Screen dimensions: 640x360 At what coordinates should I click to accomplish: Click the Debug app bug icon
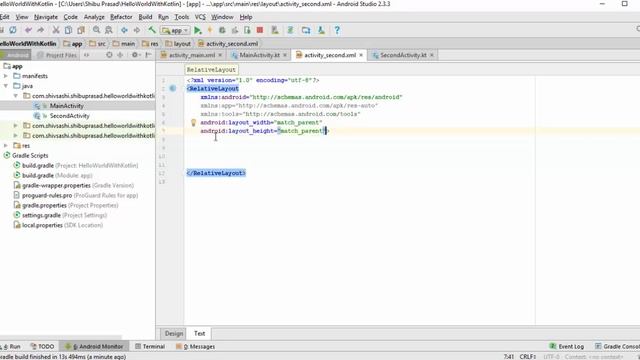click(222, 30)
